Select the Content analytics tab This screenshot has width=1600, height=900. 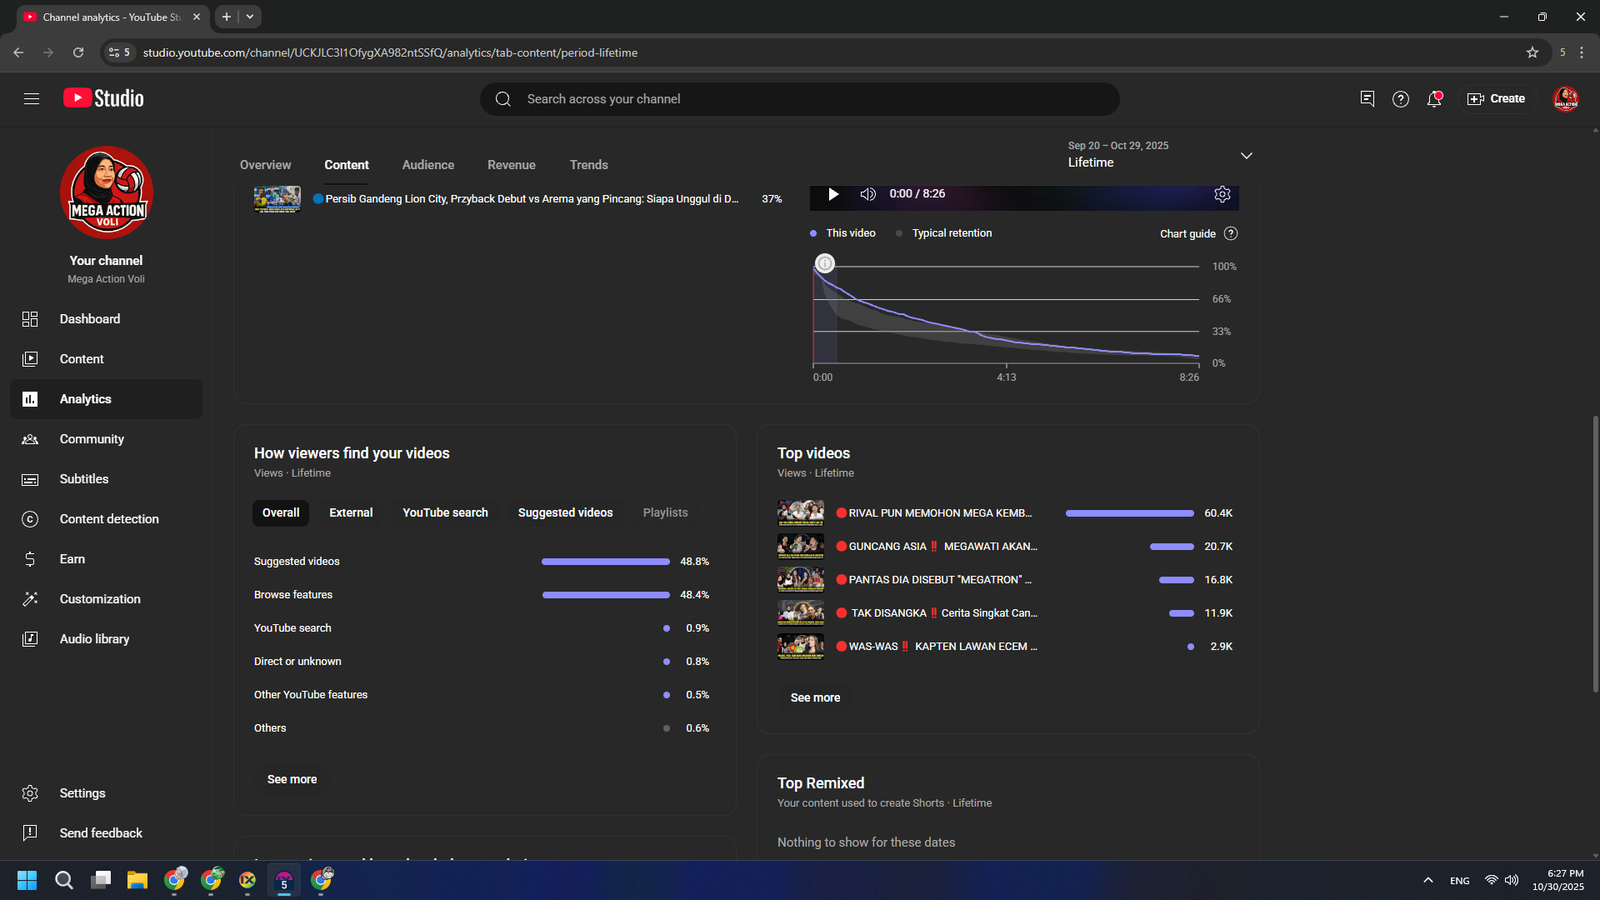347,165
